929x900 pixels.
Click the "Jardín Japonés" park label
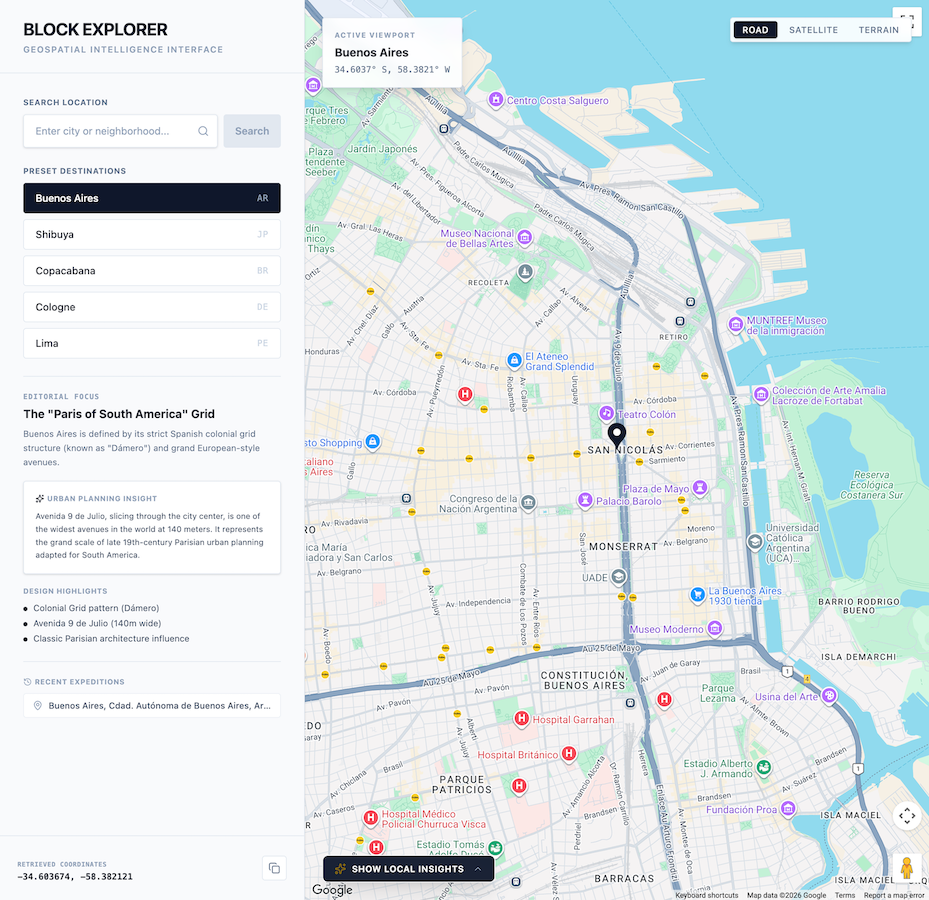pos(382,149)
